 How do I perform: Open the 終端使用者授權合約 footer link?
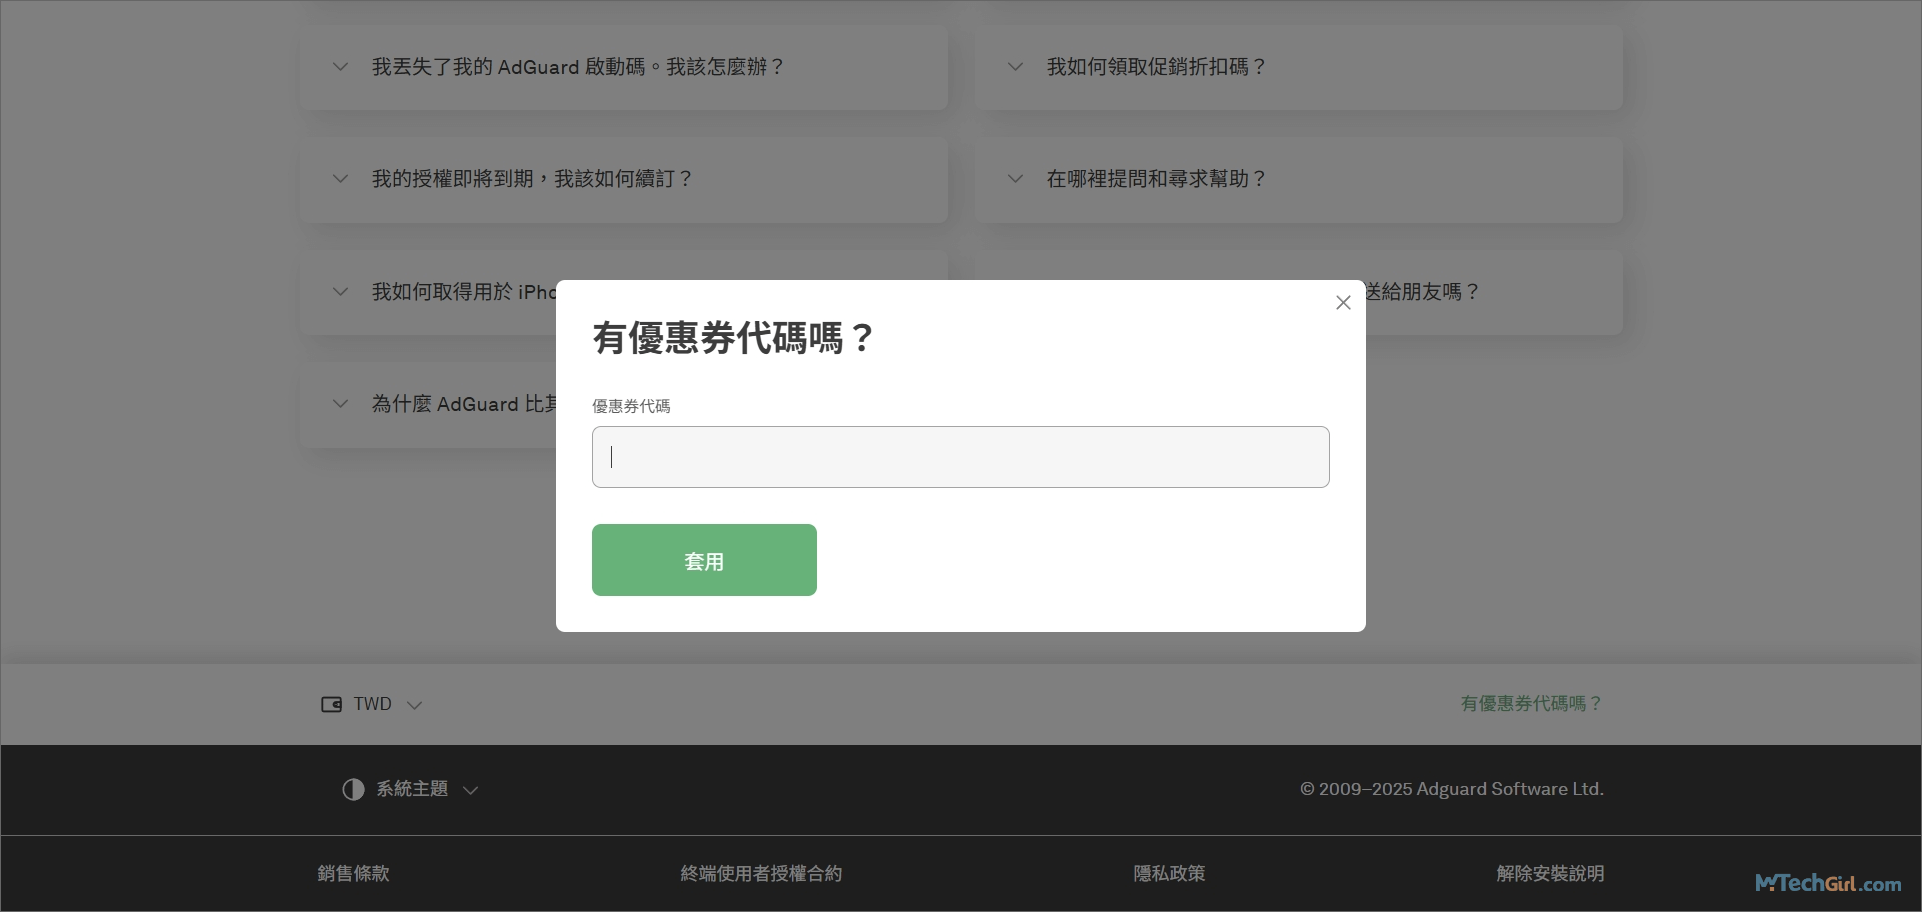tap(761, 873)
